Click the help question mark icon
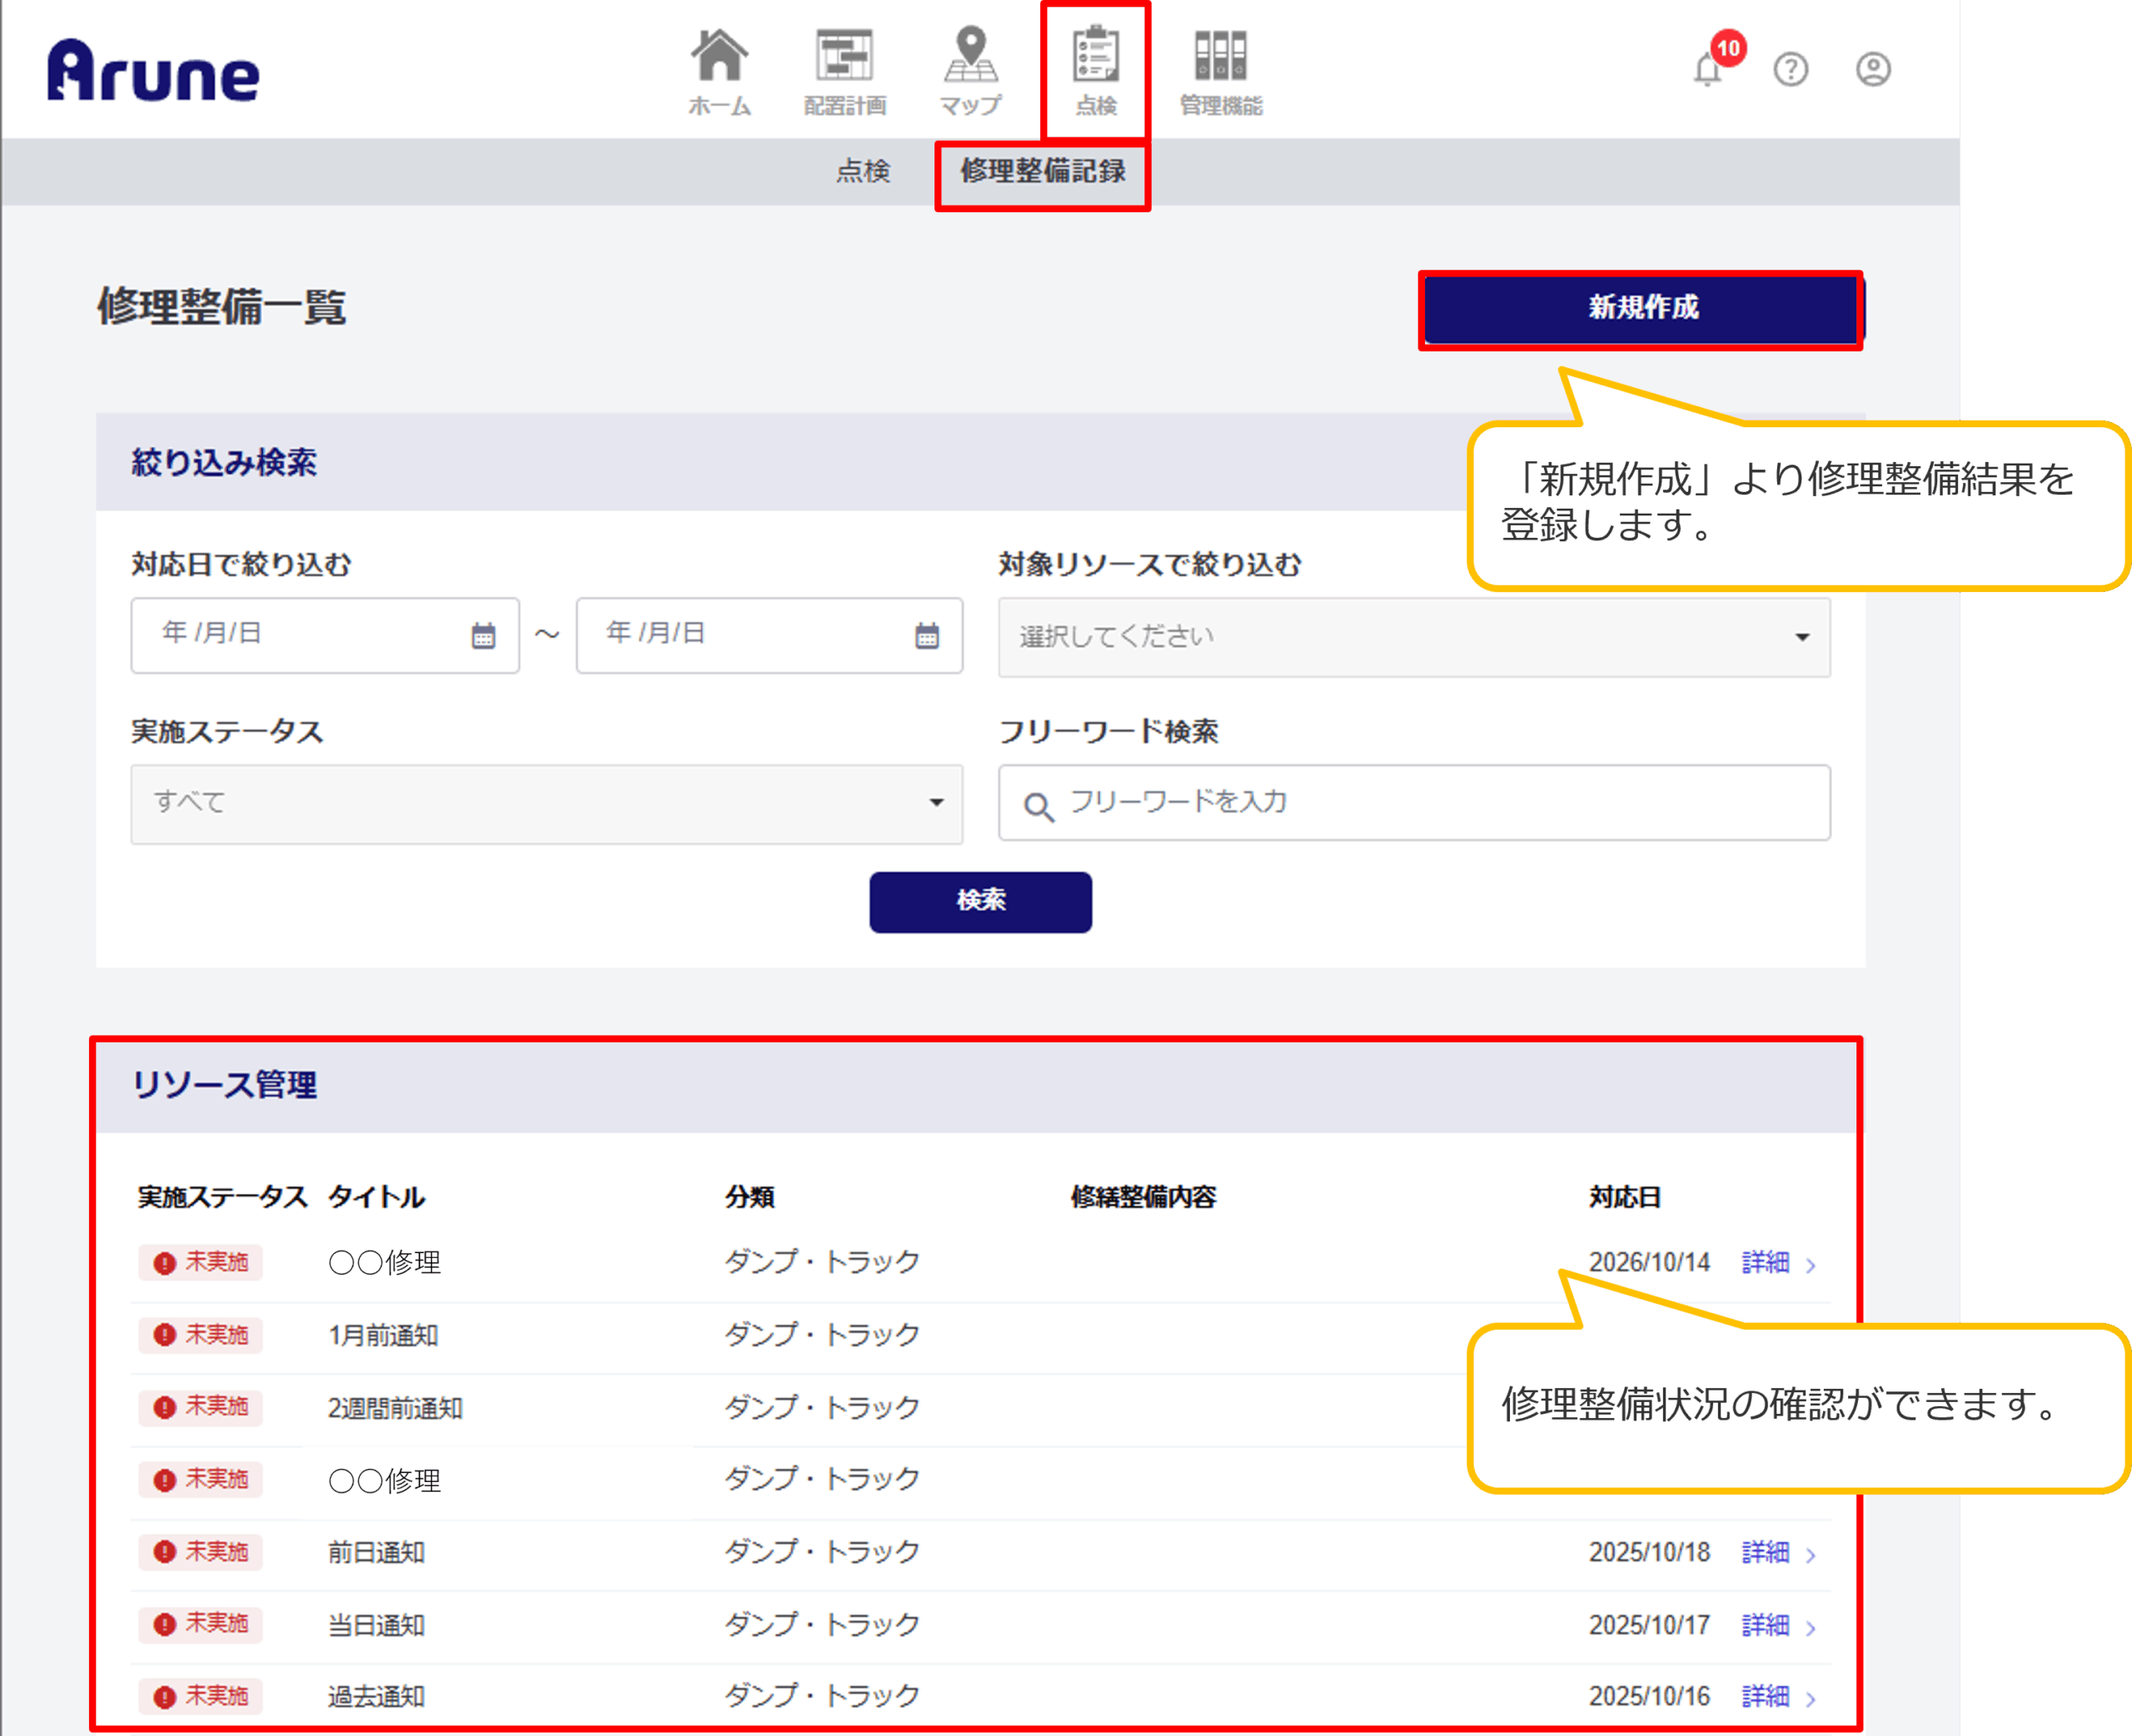This screenshot has width=2132, height=1736. 1791,69
